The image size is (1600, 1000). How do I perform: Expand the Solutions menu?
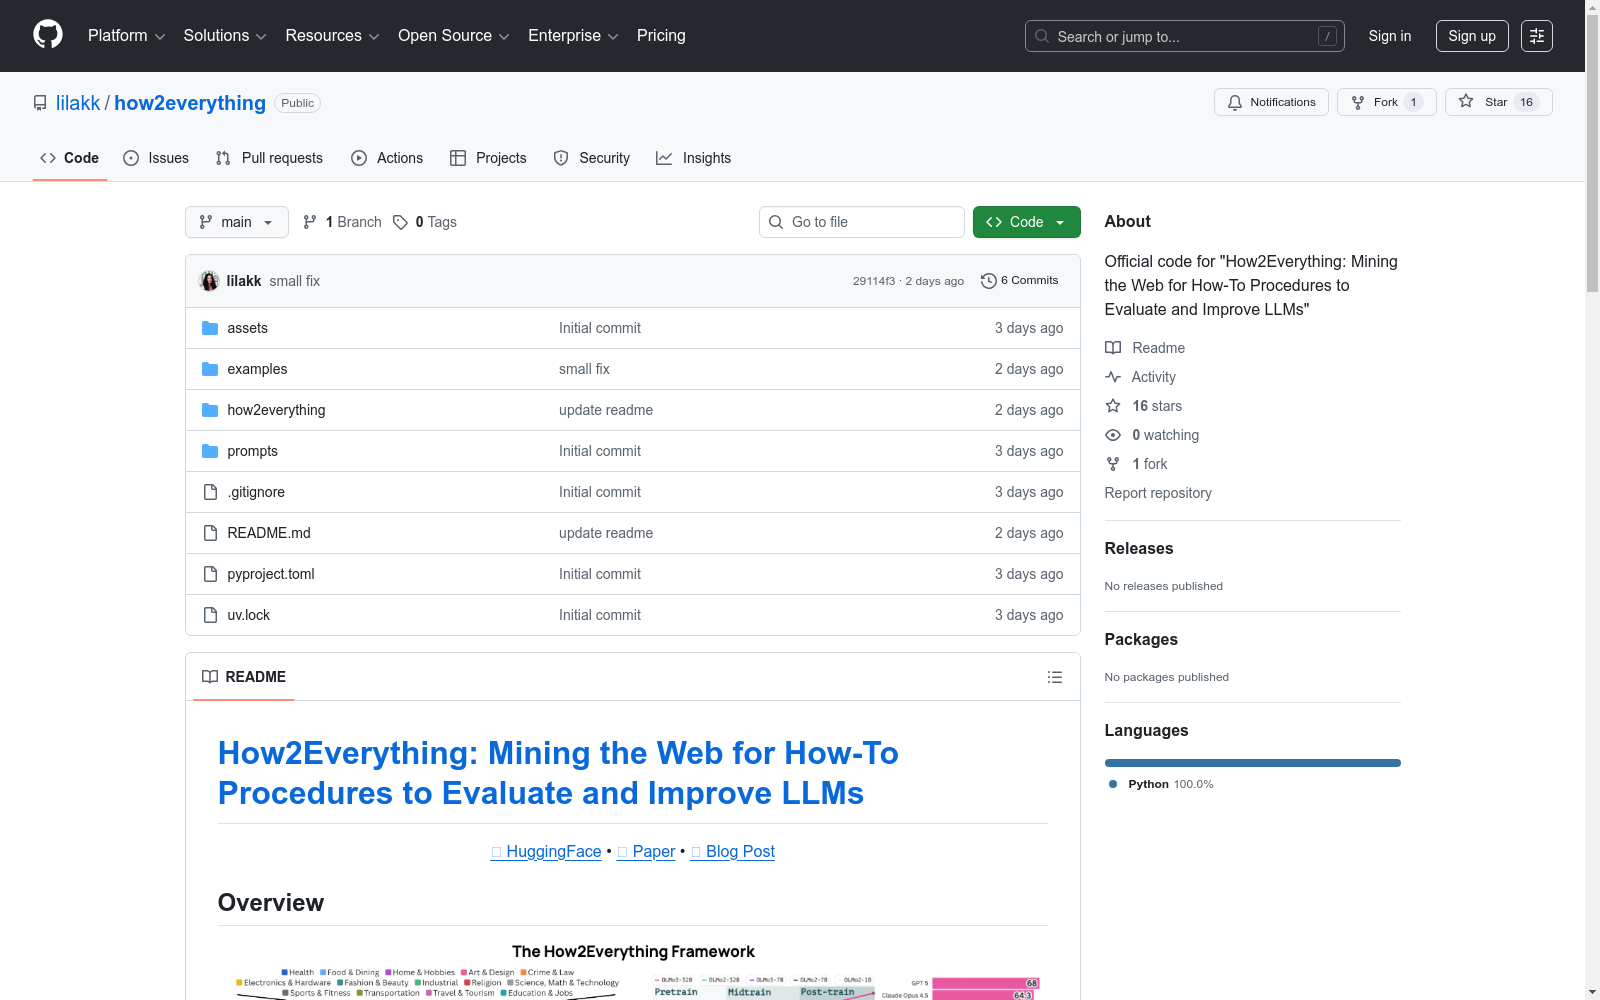tap(225, 36)
